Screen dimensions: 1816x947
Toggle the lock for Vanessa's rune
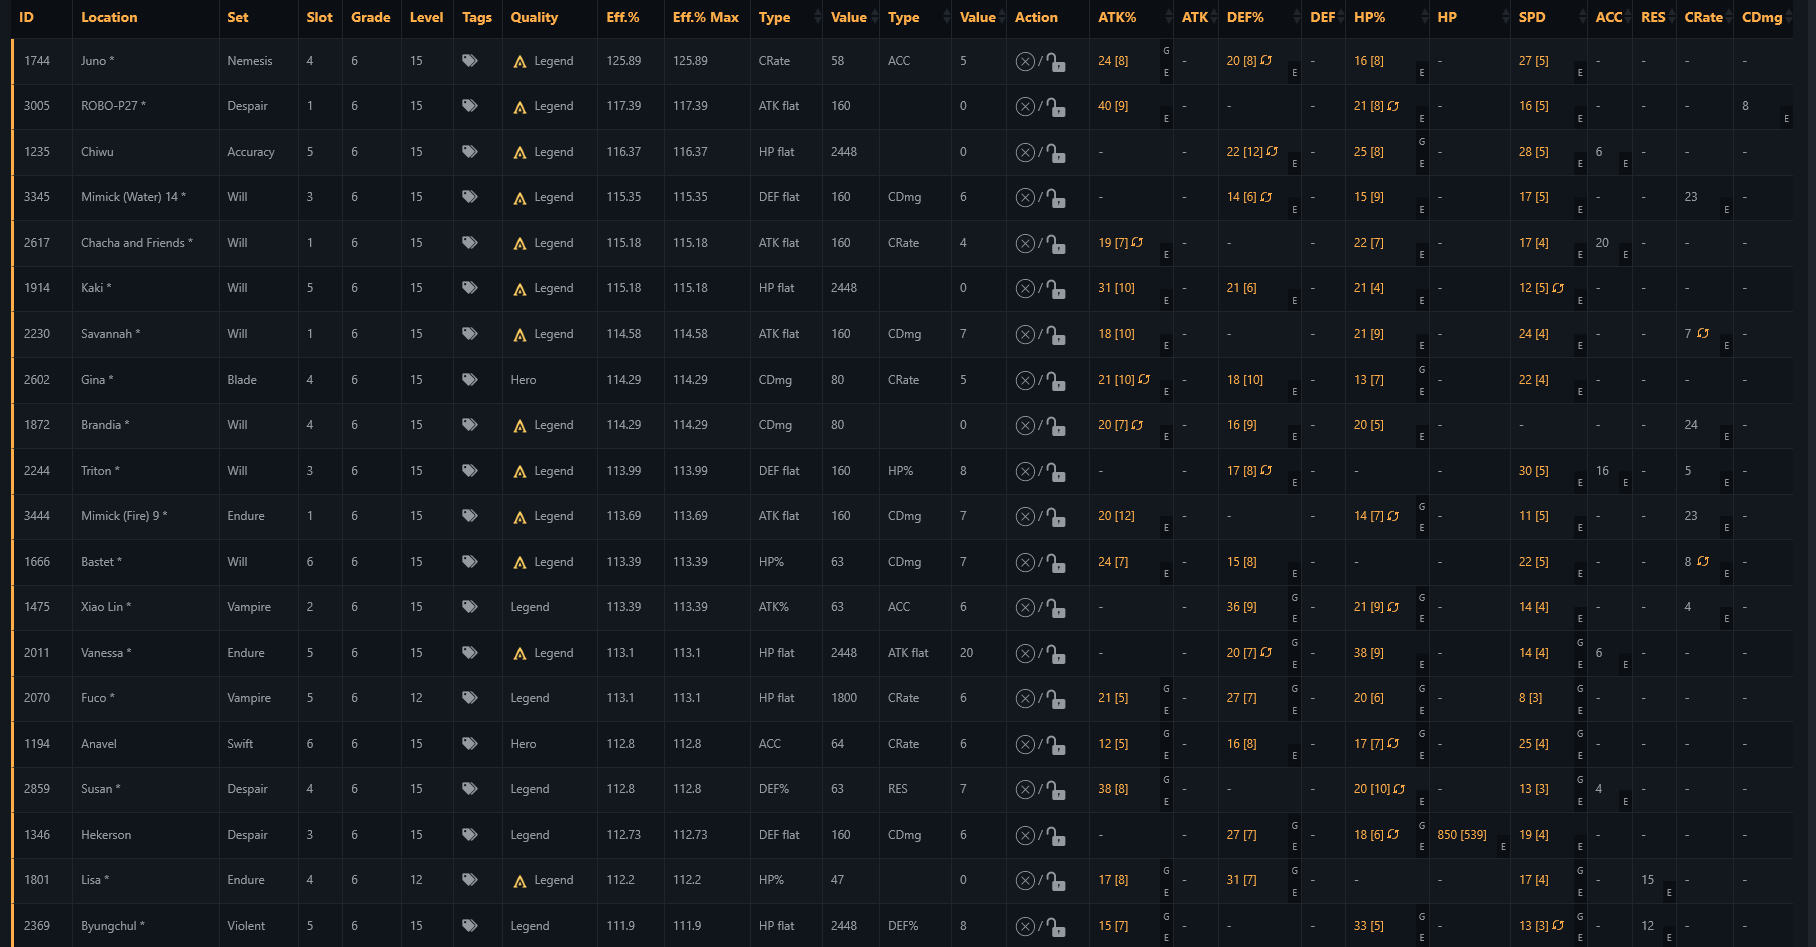click(x=1056, y=654)
